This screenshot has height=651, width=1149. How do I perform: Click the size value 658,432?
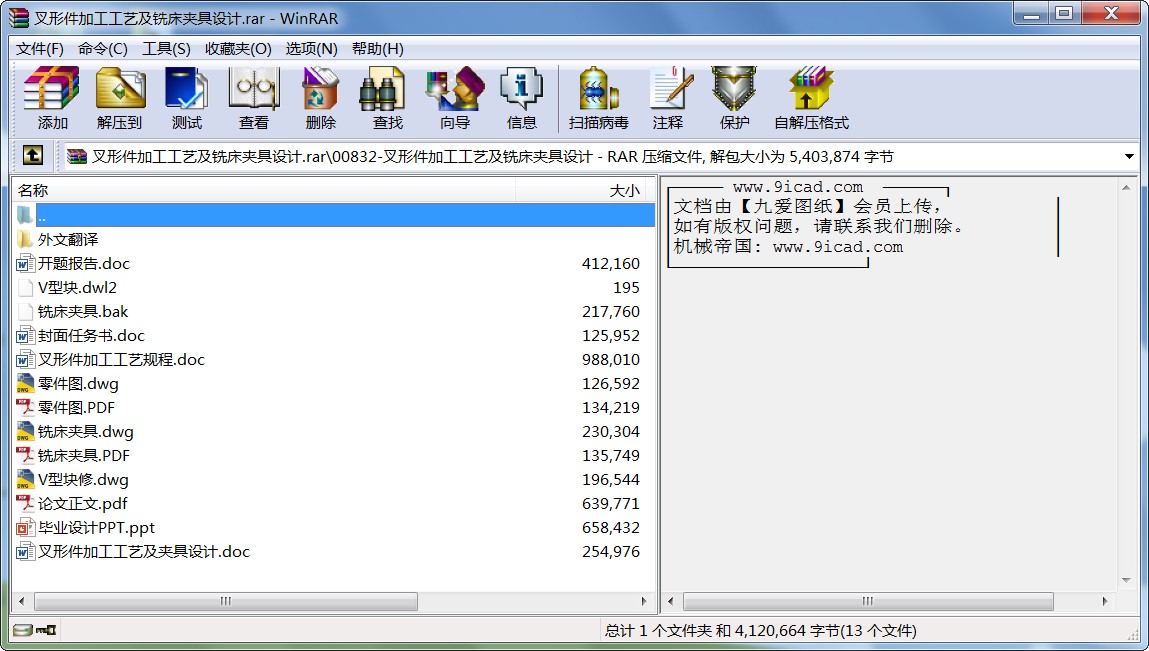click(x=610, y=528)
